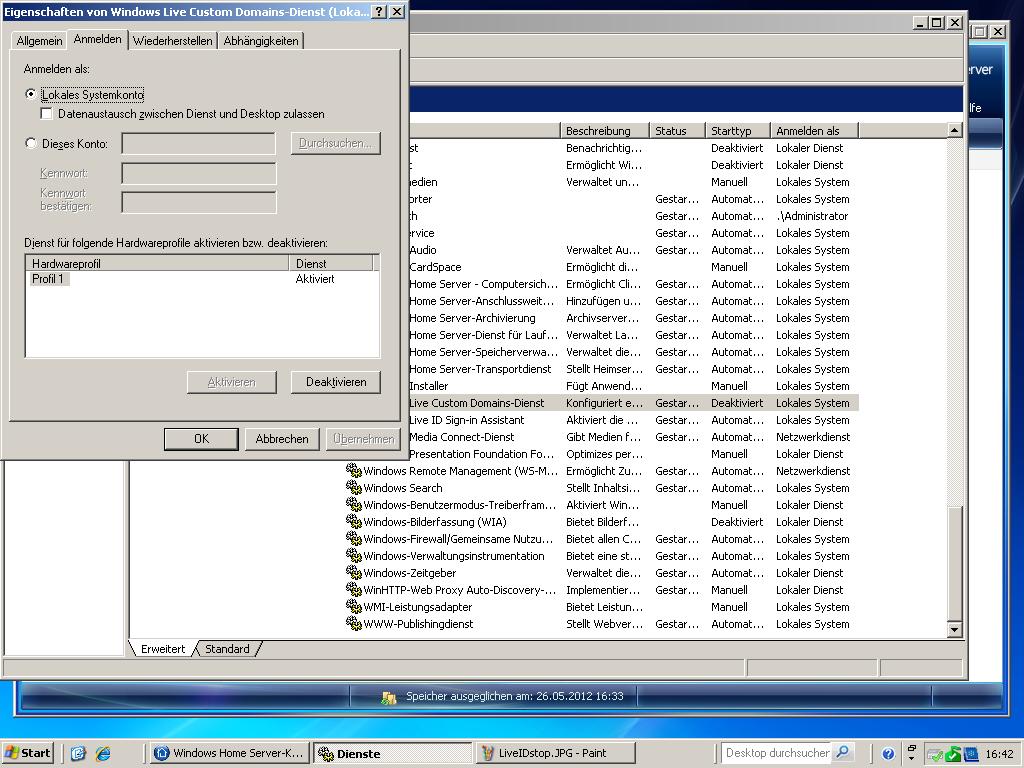Click in the Desktop durchsuchen search field
This screenshot has width=1024, height=768.
click(777, 753)
